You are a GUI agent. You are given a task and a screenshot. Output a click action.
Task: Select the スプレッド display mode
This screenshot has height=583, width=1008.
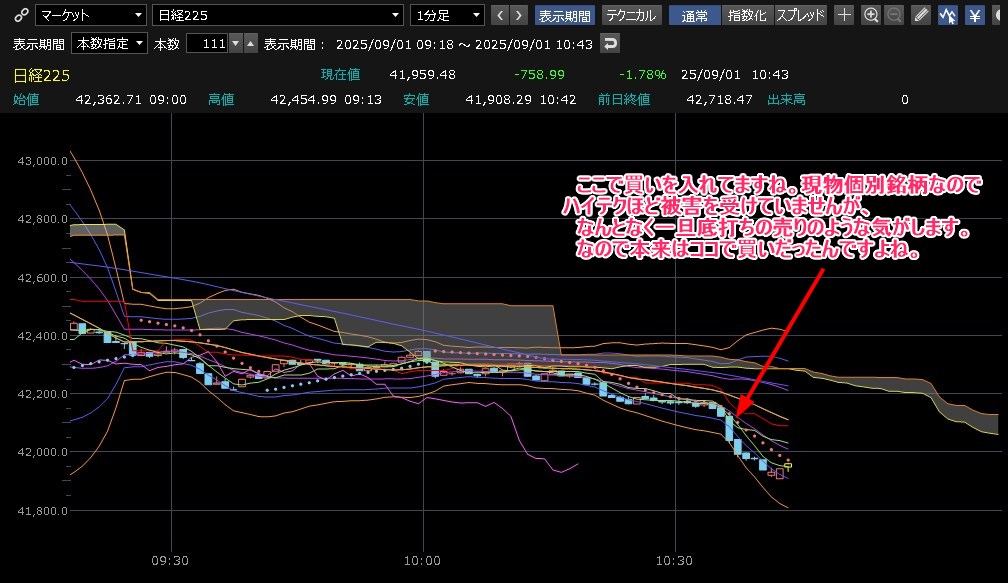point(800,15)
